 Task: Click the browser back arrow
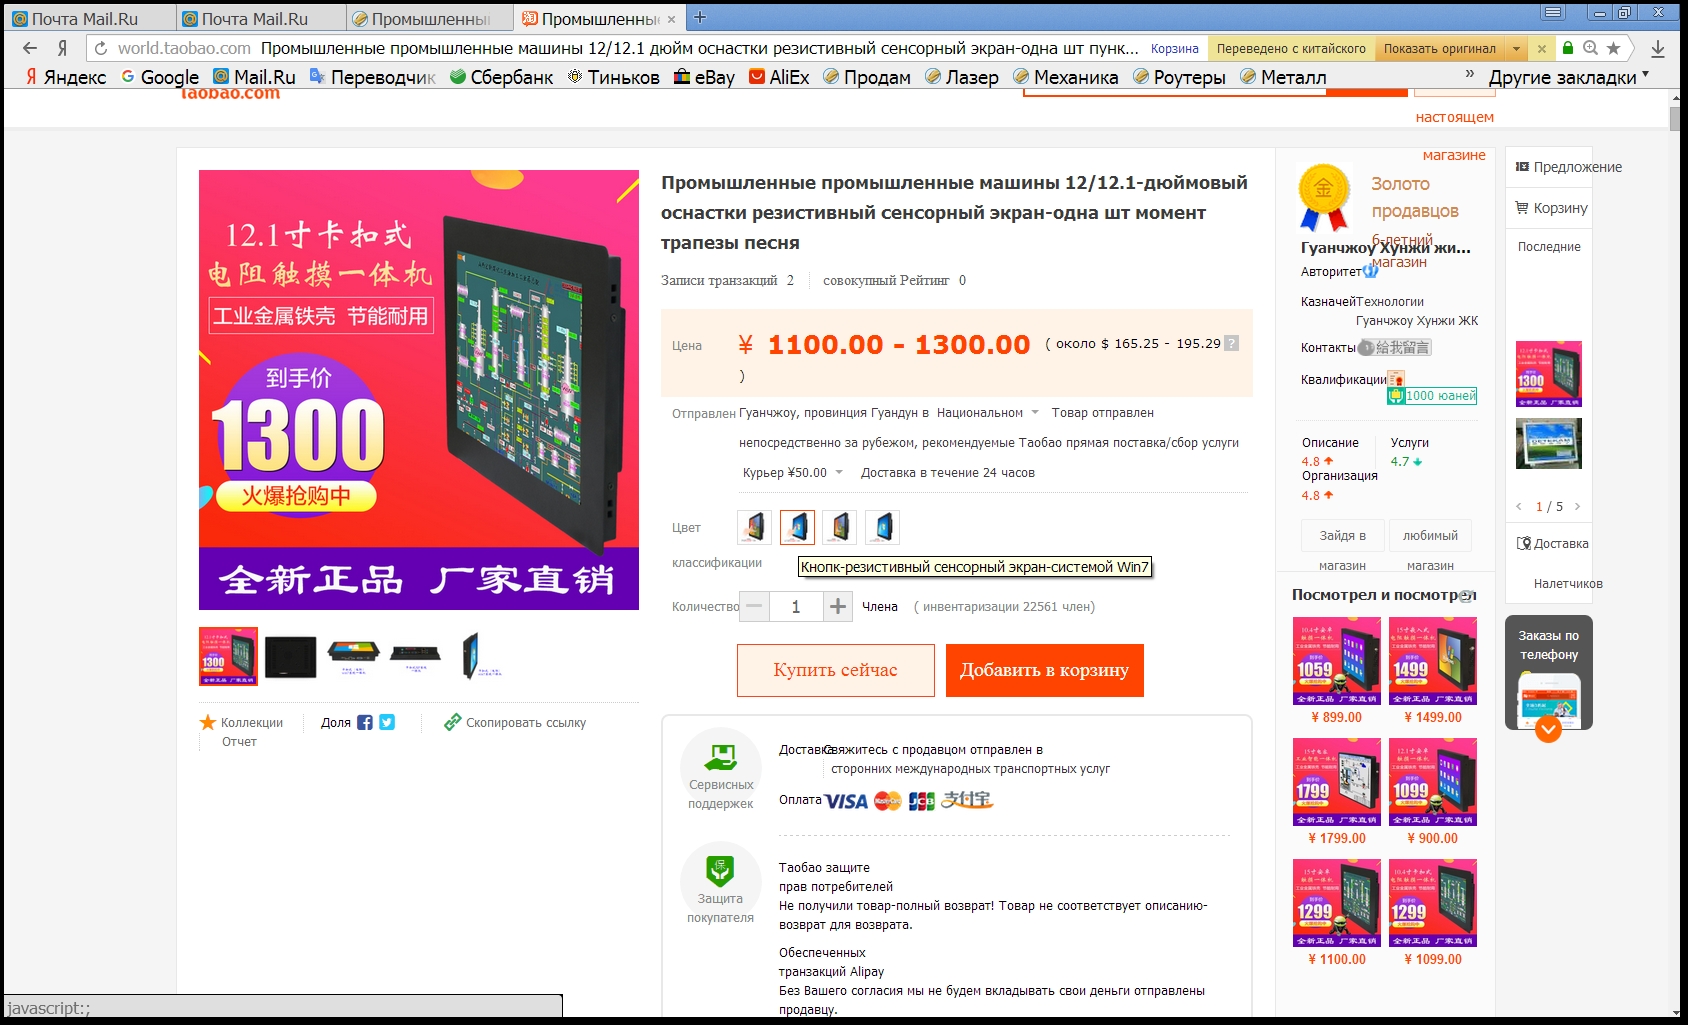[30, 48]
